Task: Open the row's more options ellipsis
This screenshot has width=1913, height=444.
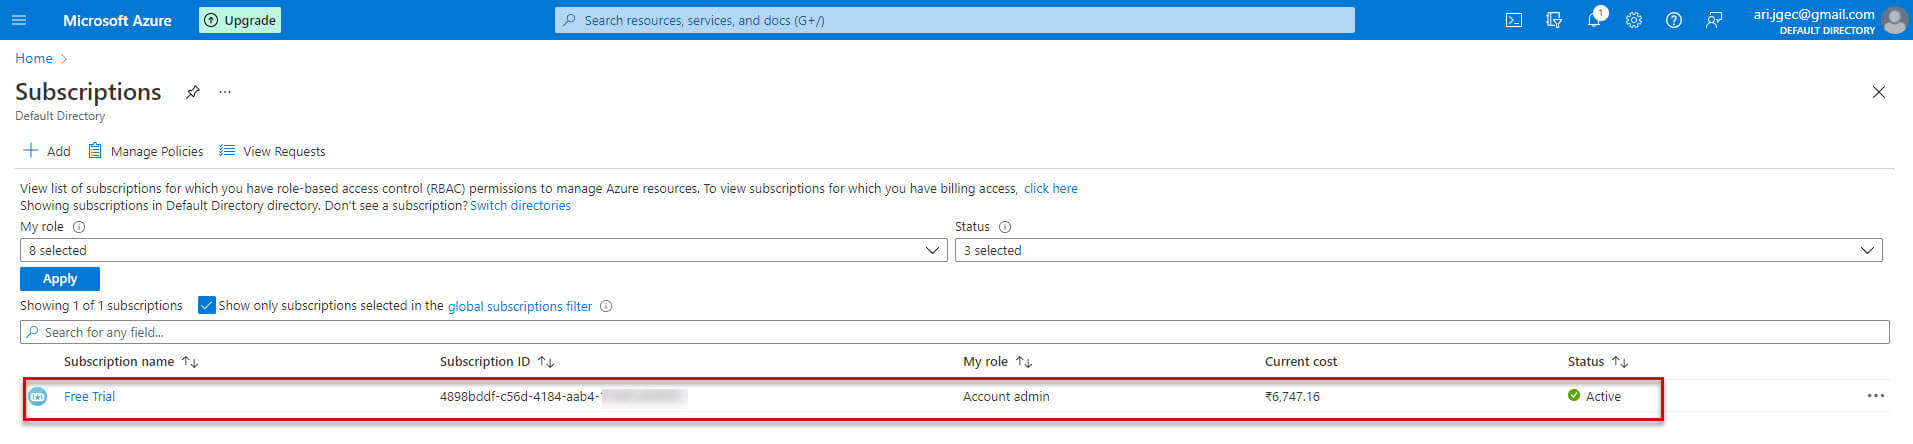Action: click(1875, 396)
